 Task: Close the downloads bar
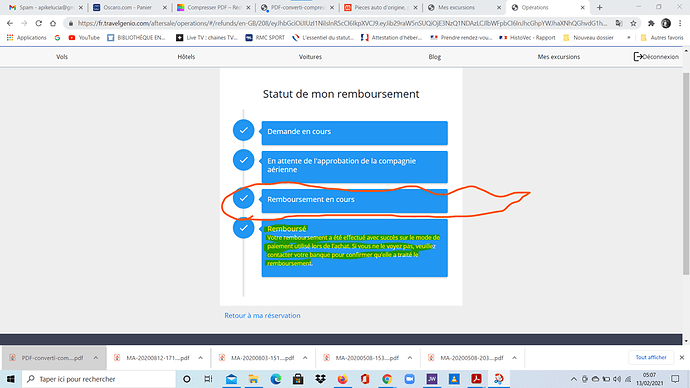(x=682, y=357)
